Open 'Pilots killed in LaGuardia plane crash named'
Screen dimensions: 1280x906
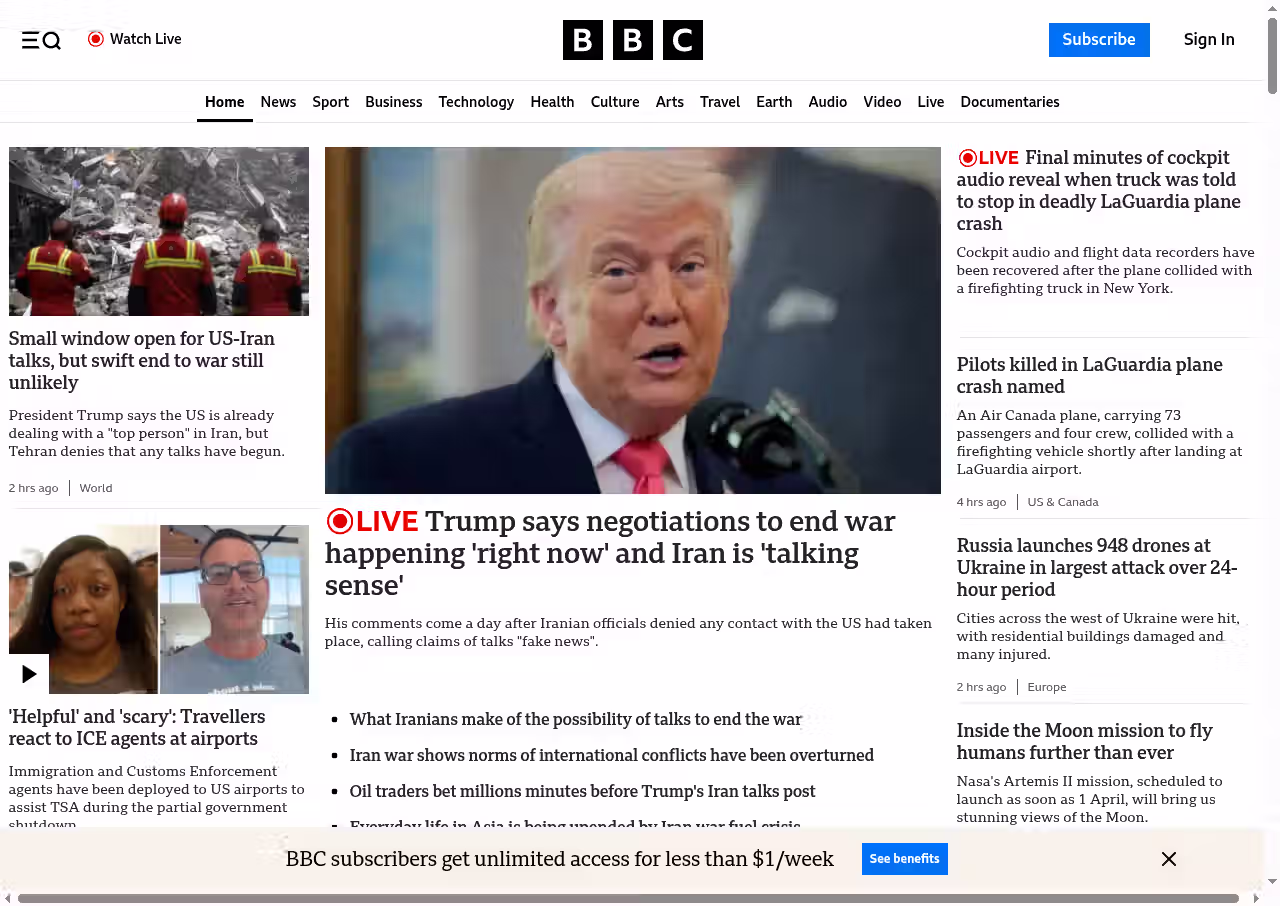point(1089,375)
